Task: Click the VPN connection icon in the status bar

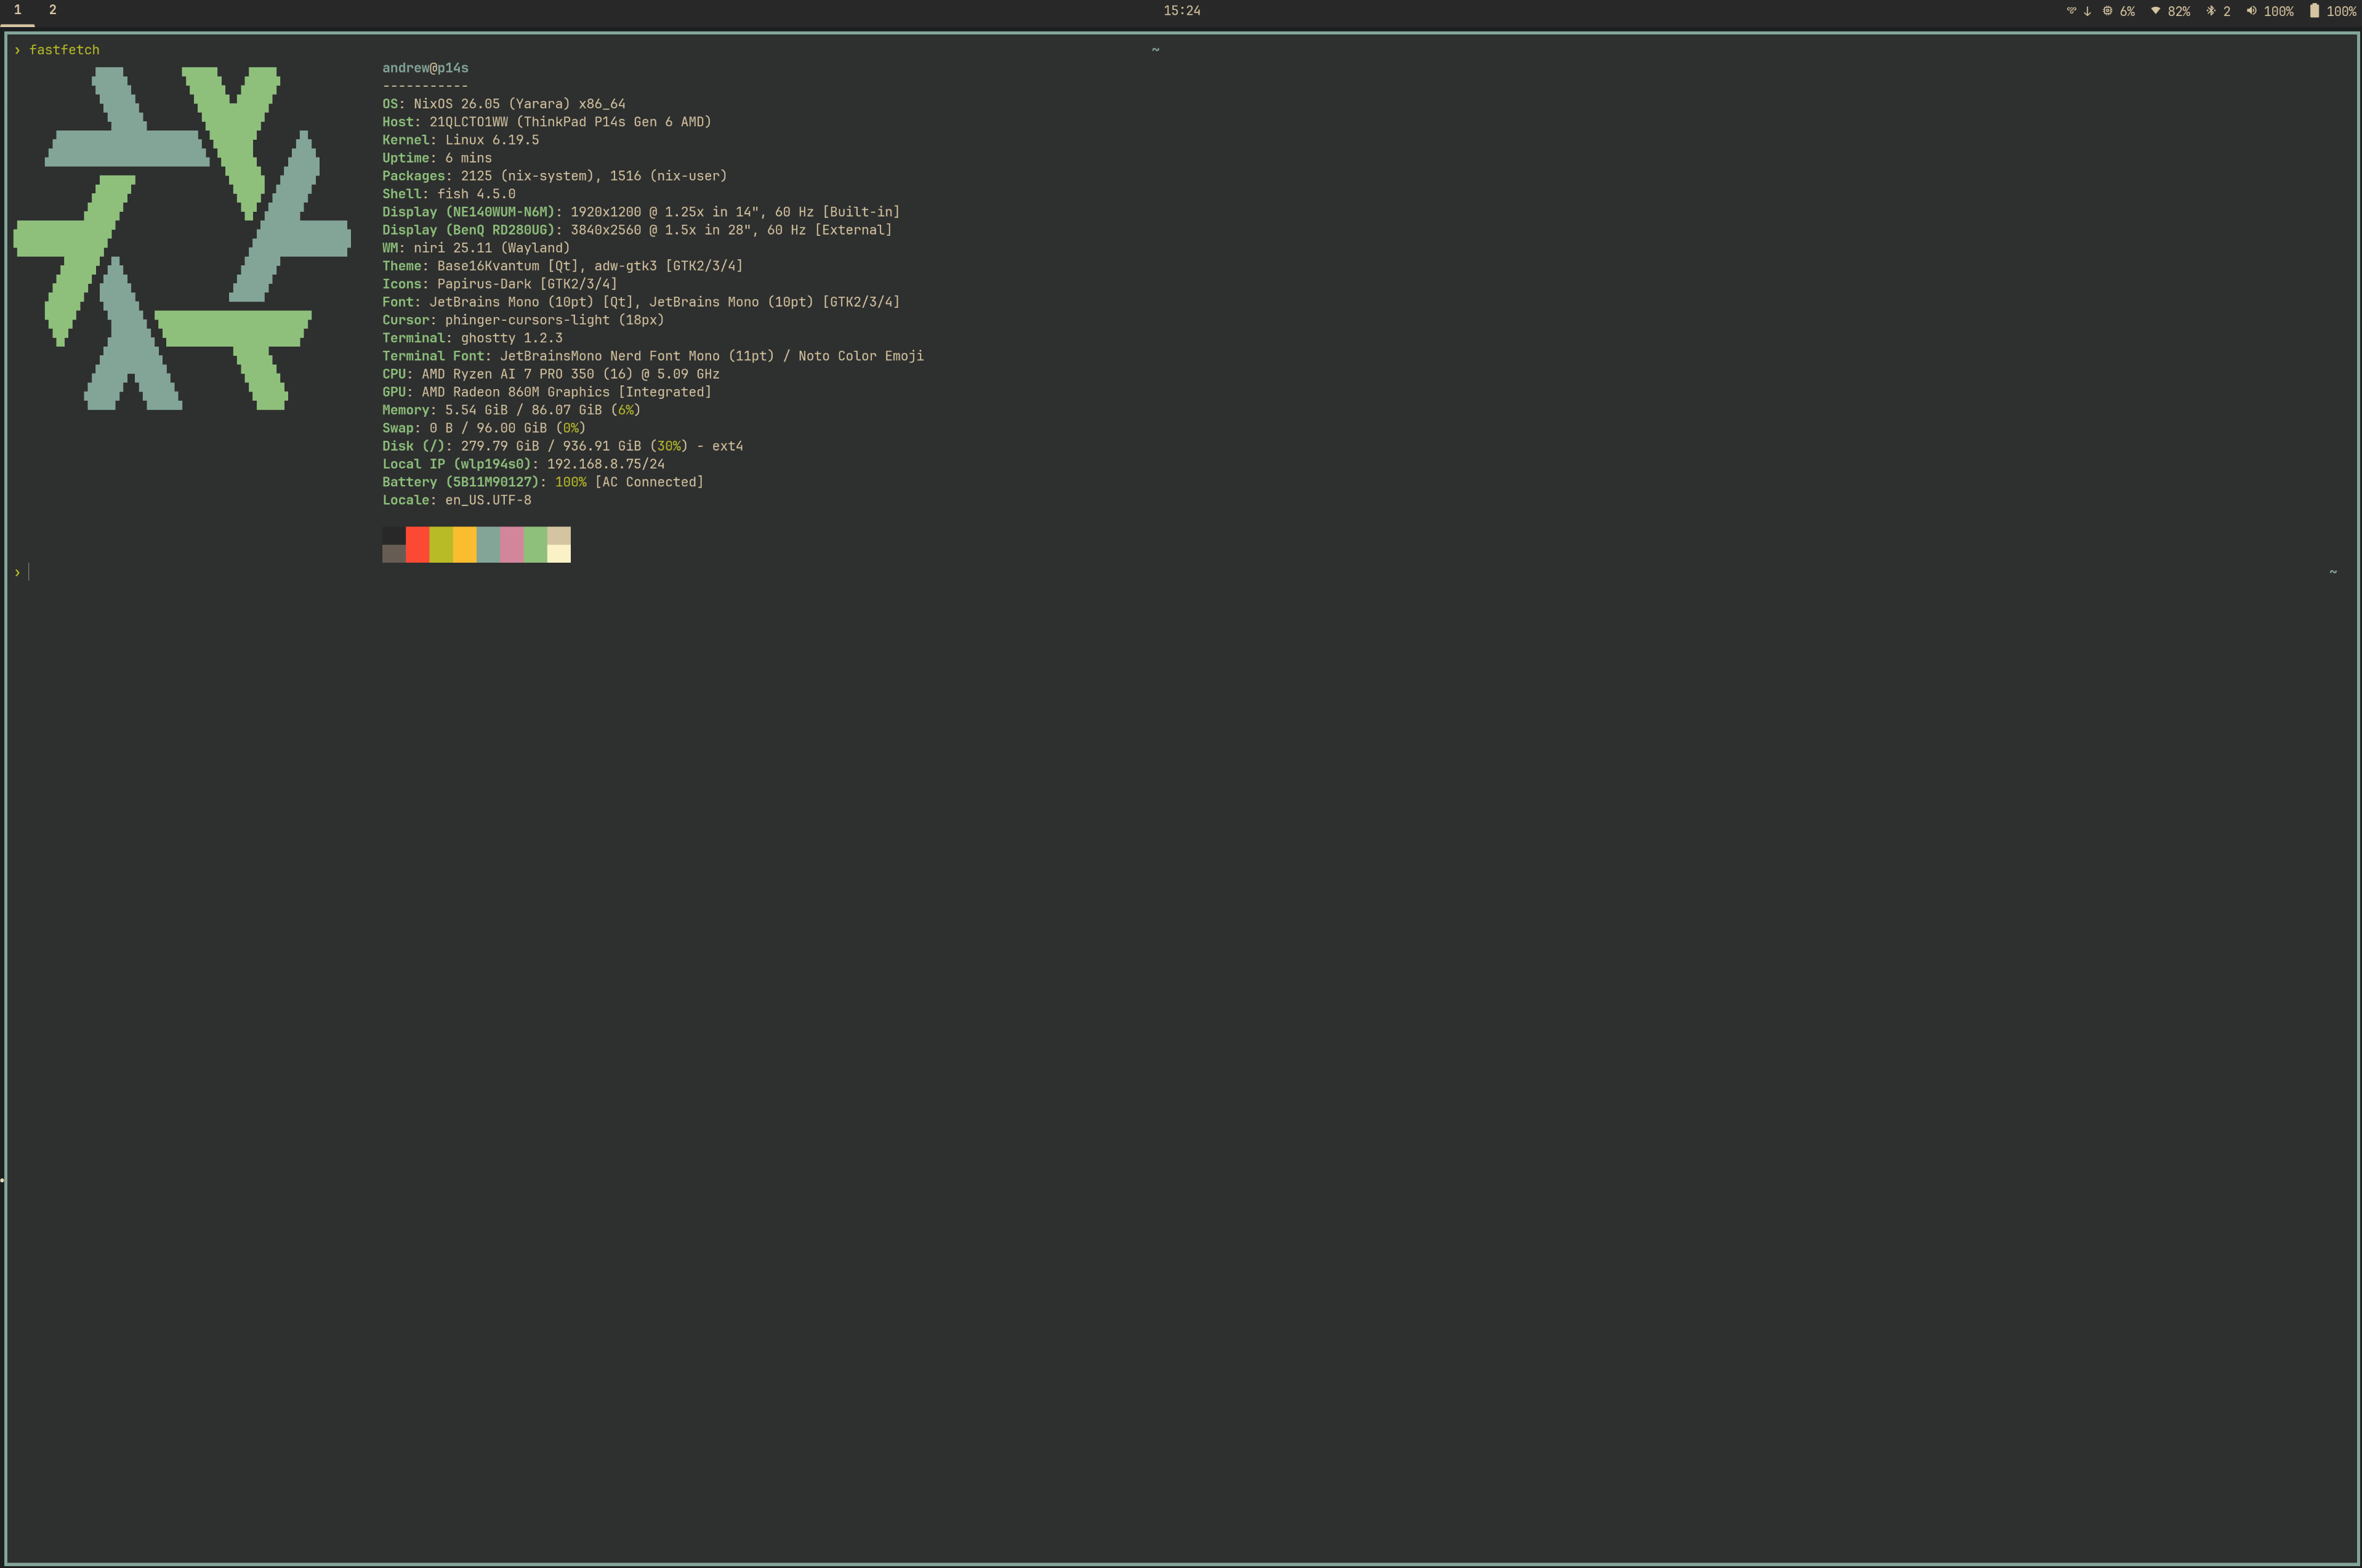Action: coord(2071,11)
